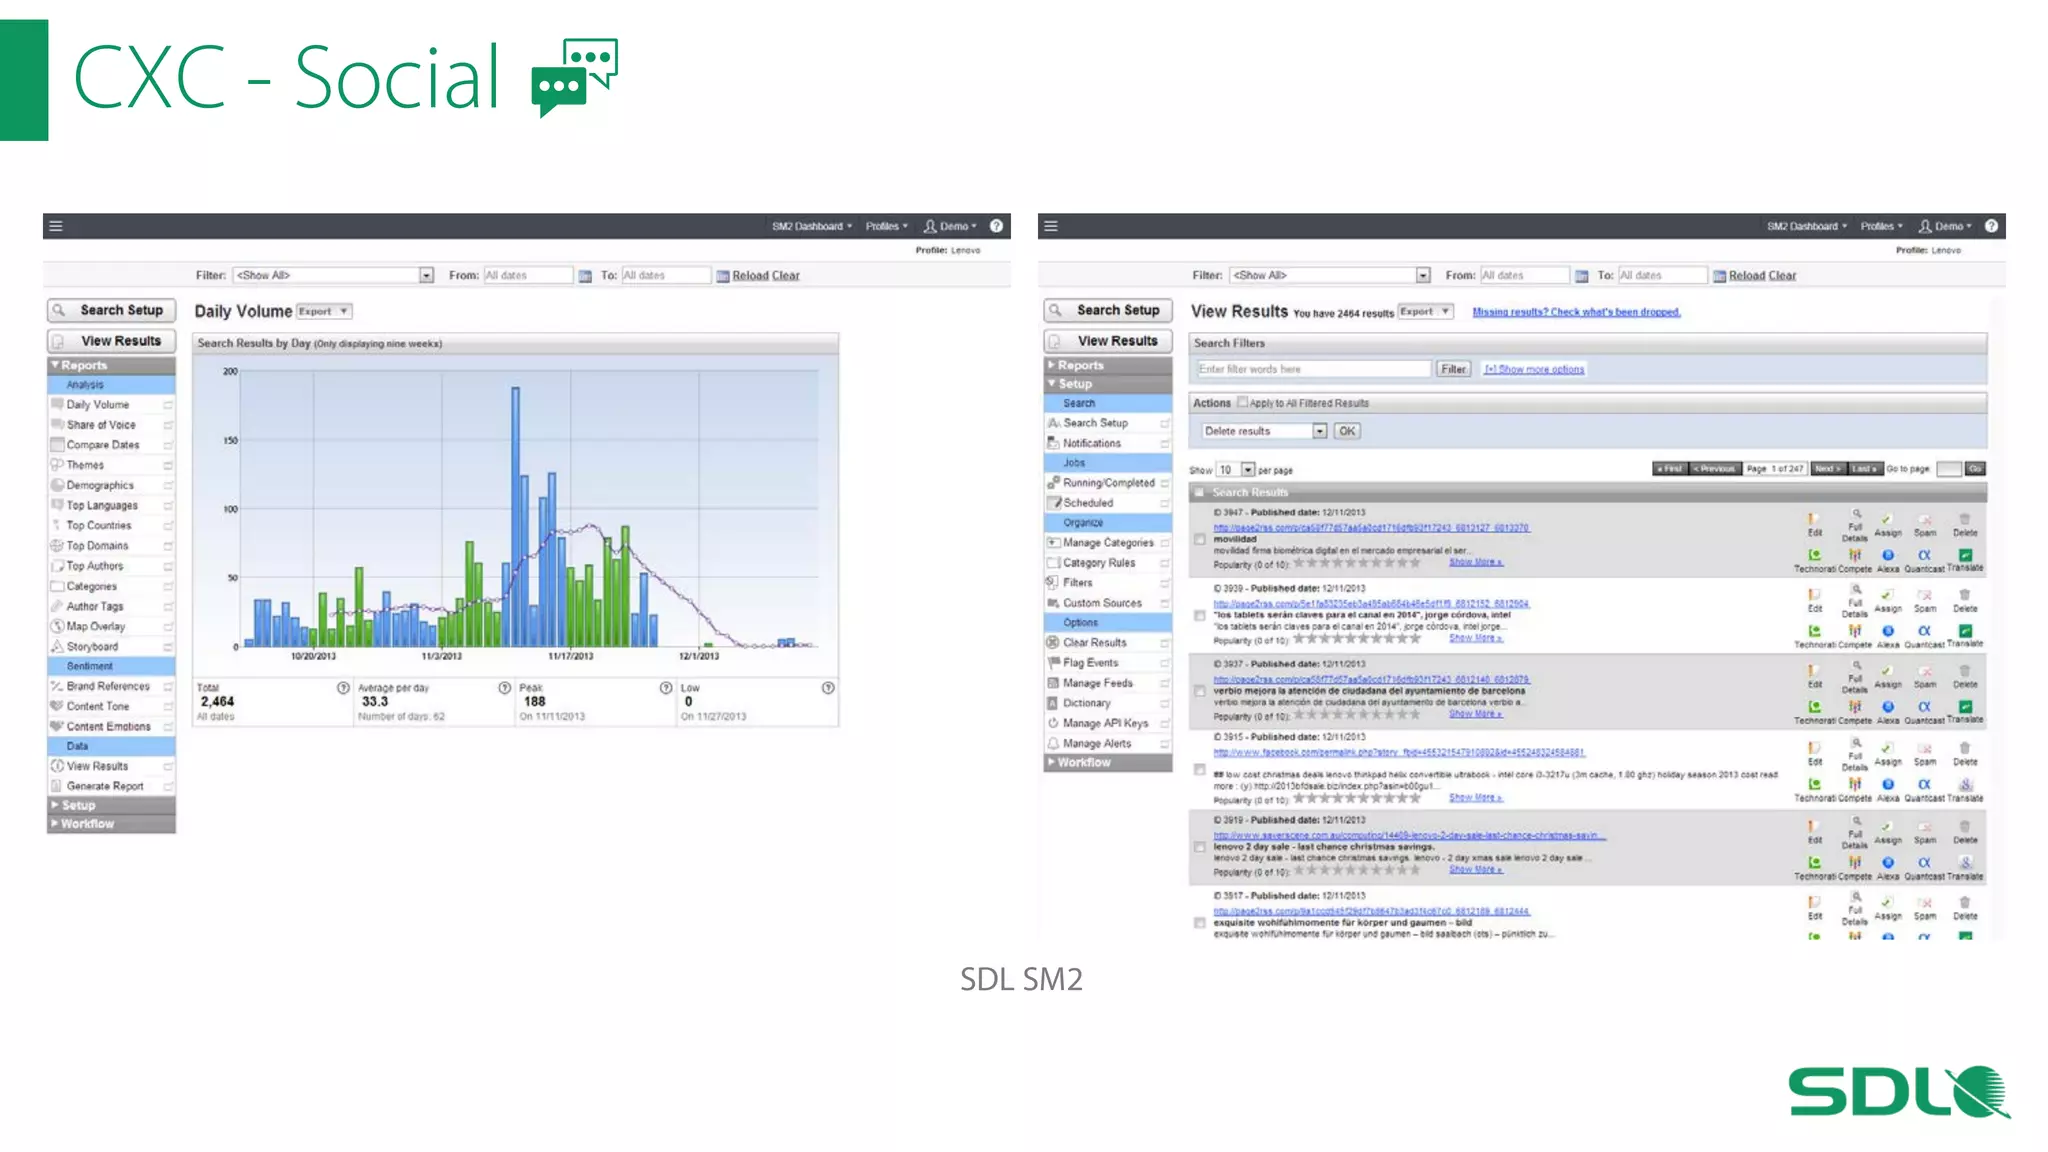Viewport: 2048px width, 1152px height.
Task: Toggle select-all box in Search Results header
Action: pos(1198,492)
